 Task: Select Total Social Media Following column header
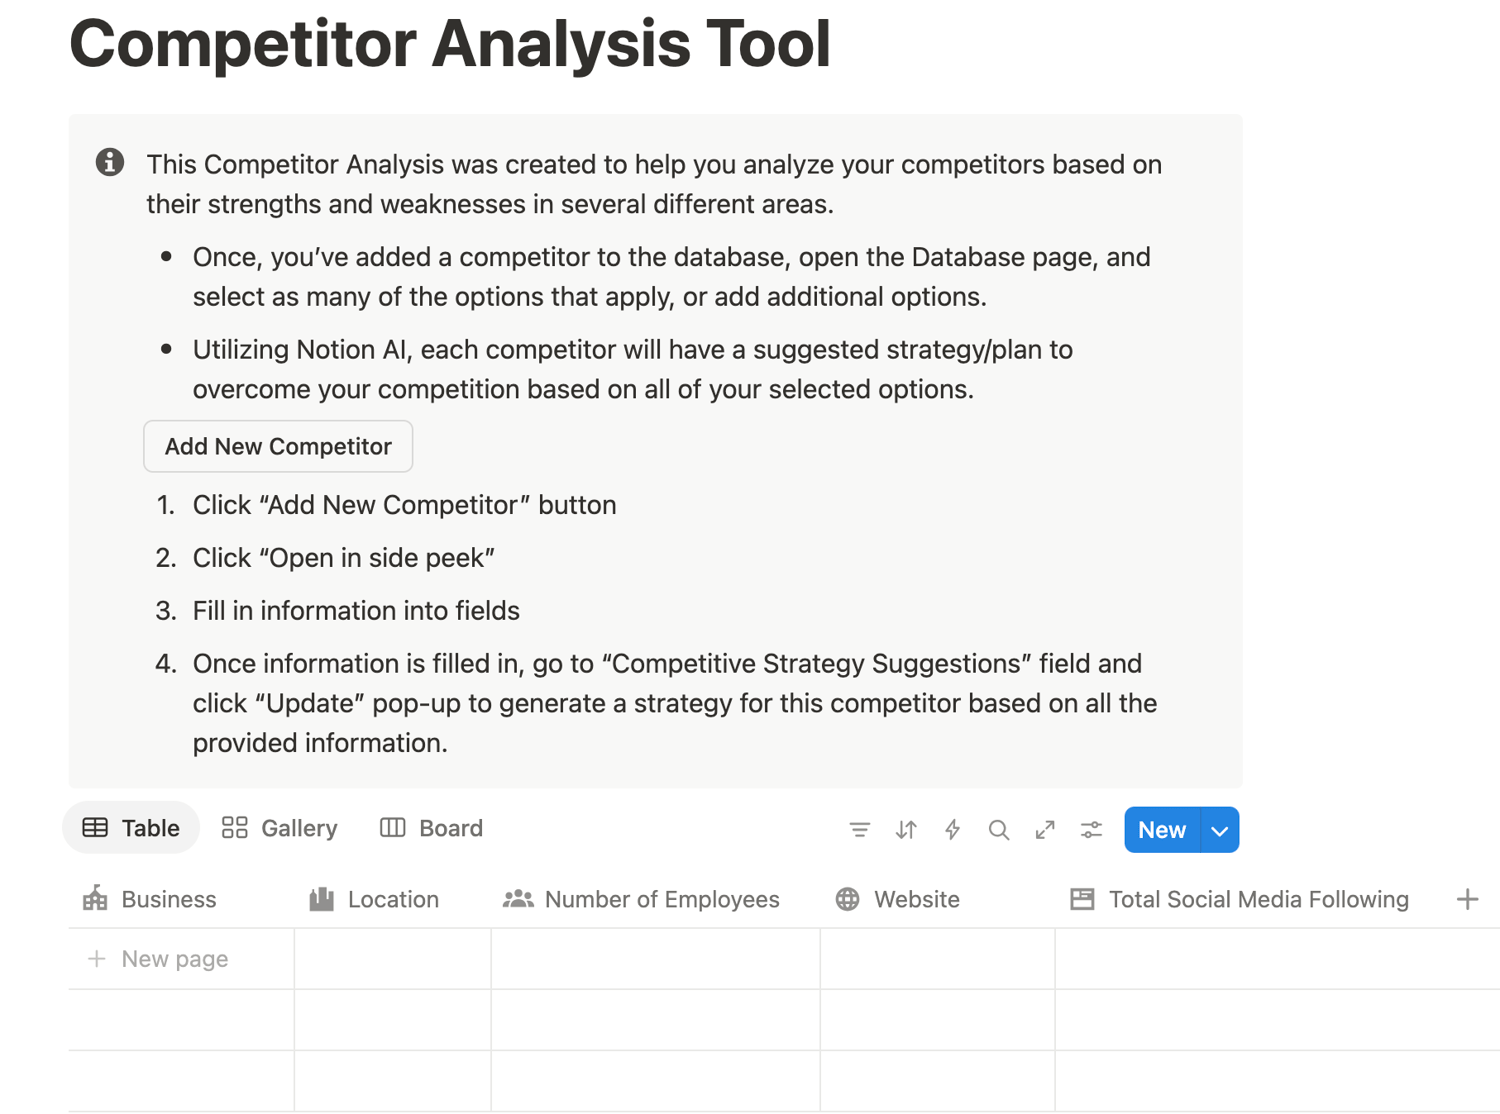(x=1258, y=899)
